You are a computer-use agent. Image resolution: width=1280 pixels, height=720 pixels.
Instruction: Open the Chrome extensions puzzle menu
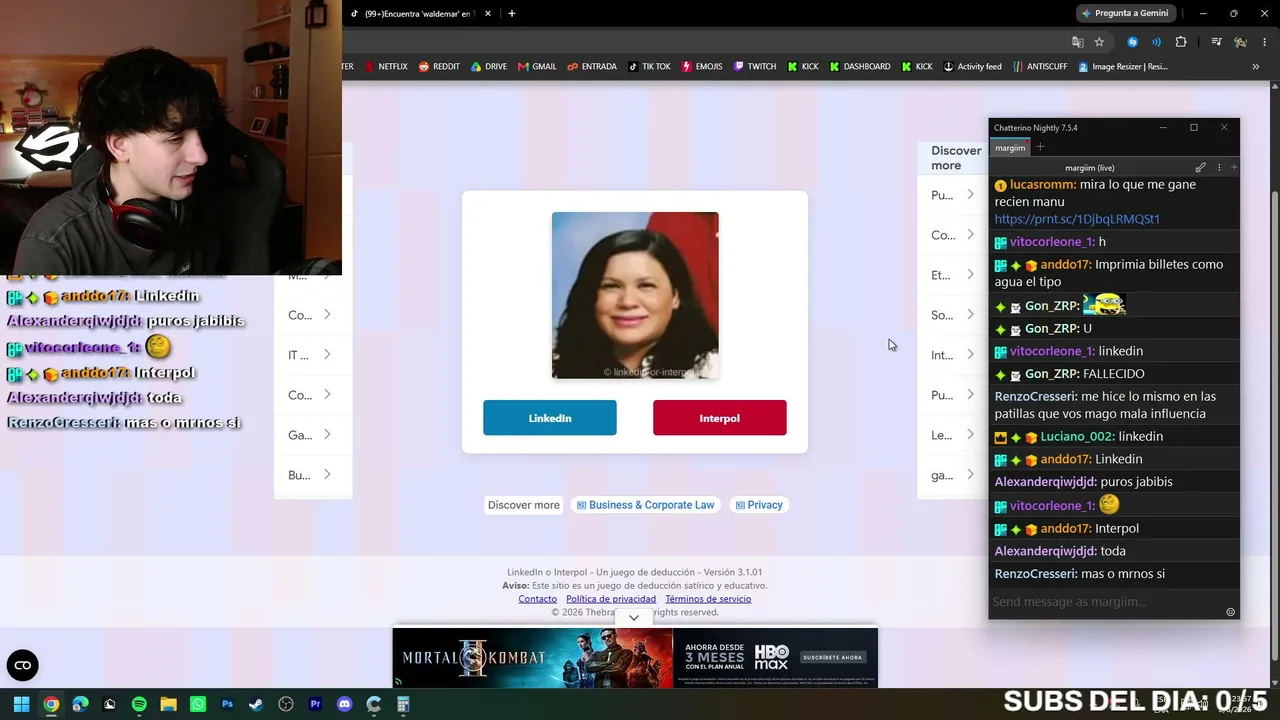(1181, 42)
